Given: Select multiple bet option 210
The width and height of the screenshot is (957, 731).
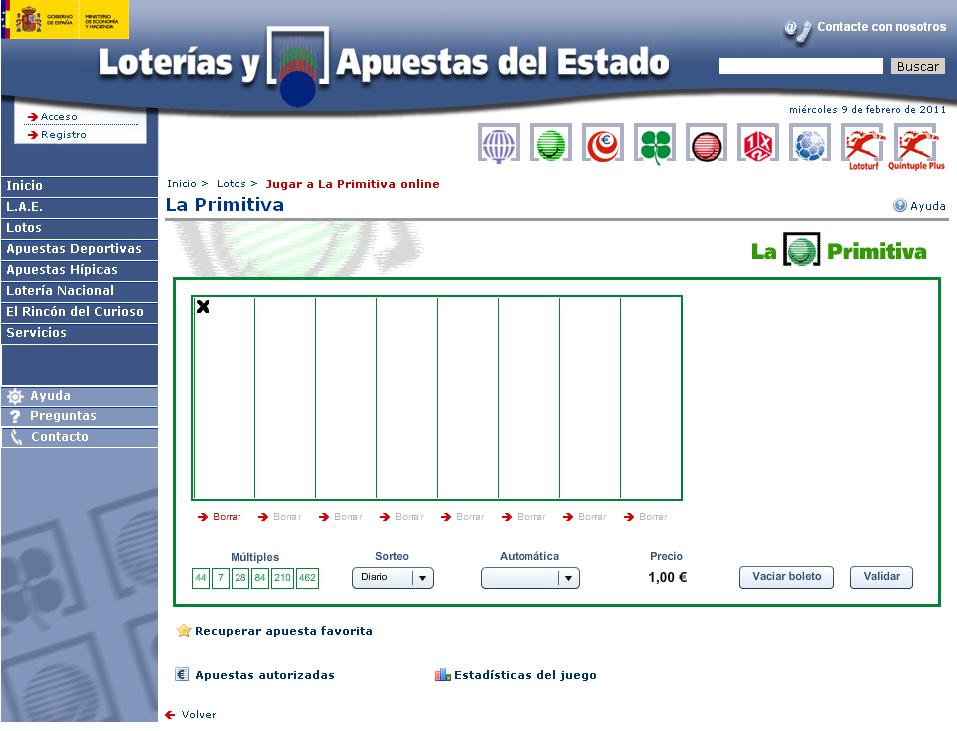Looking at the screenshot, I should [x=282, y=578].
